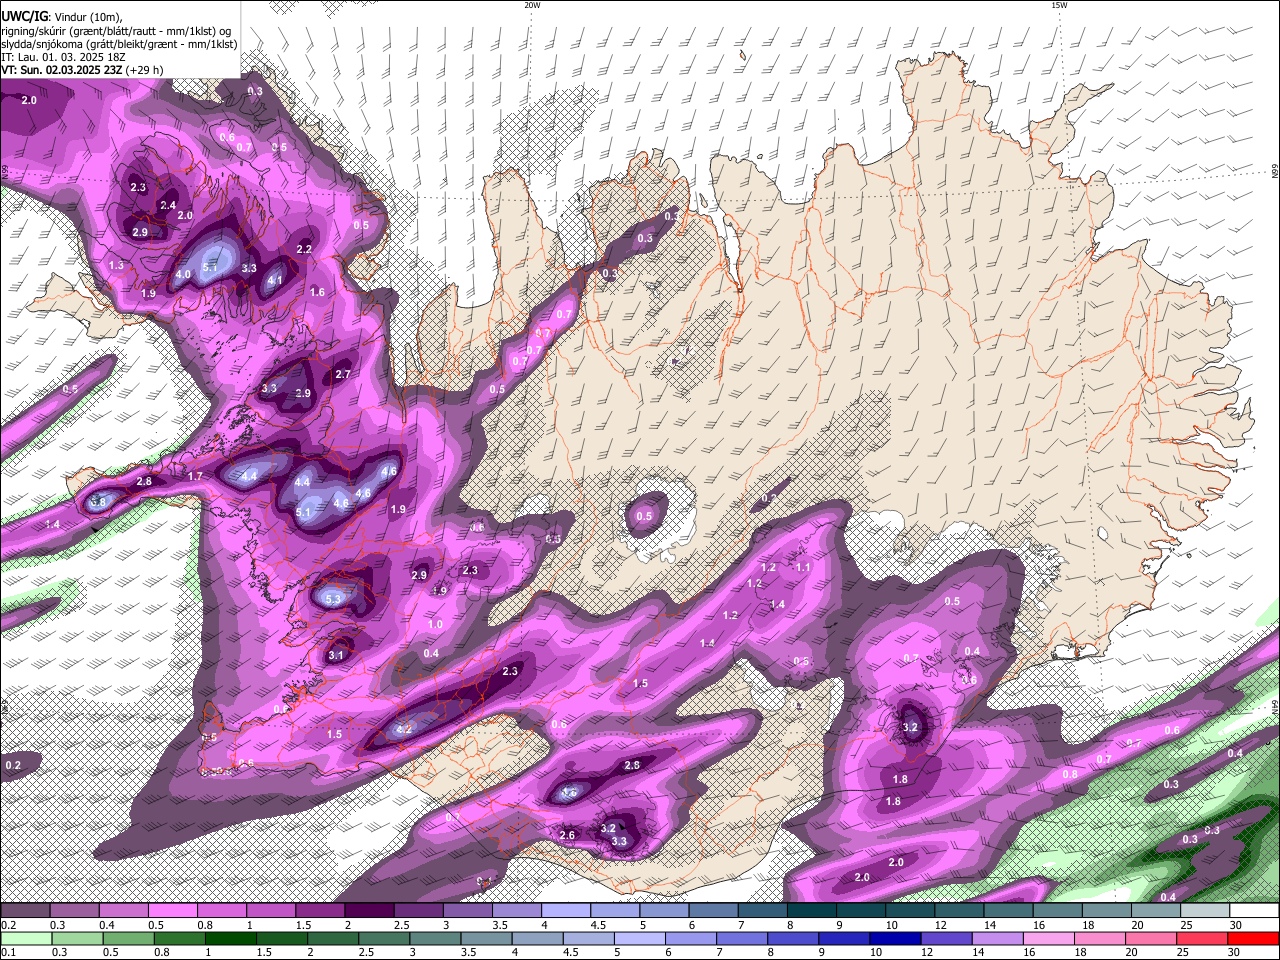Screen dimensions: 1280x960
Task: Click the '1.0' precipitation value on the map
Action: 435,624
